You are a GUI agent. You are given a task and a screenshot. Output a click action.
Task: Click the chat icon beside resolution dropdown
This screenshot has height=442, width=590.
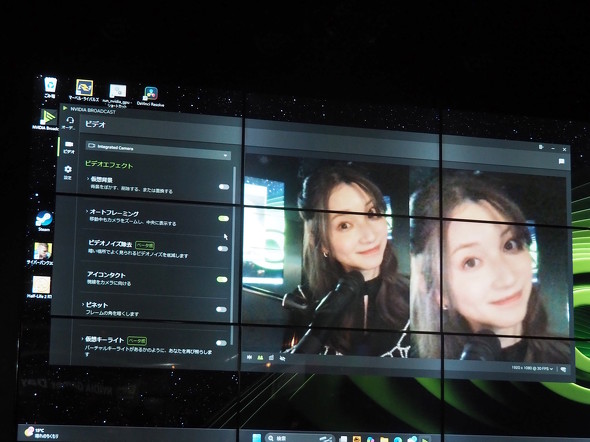coord(563,369)
